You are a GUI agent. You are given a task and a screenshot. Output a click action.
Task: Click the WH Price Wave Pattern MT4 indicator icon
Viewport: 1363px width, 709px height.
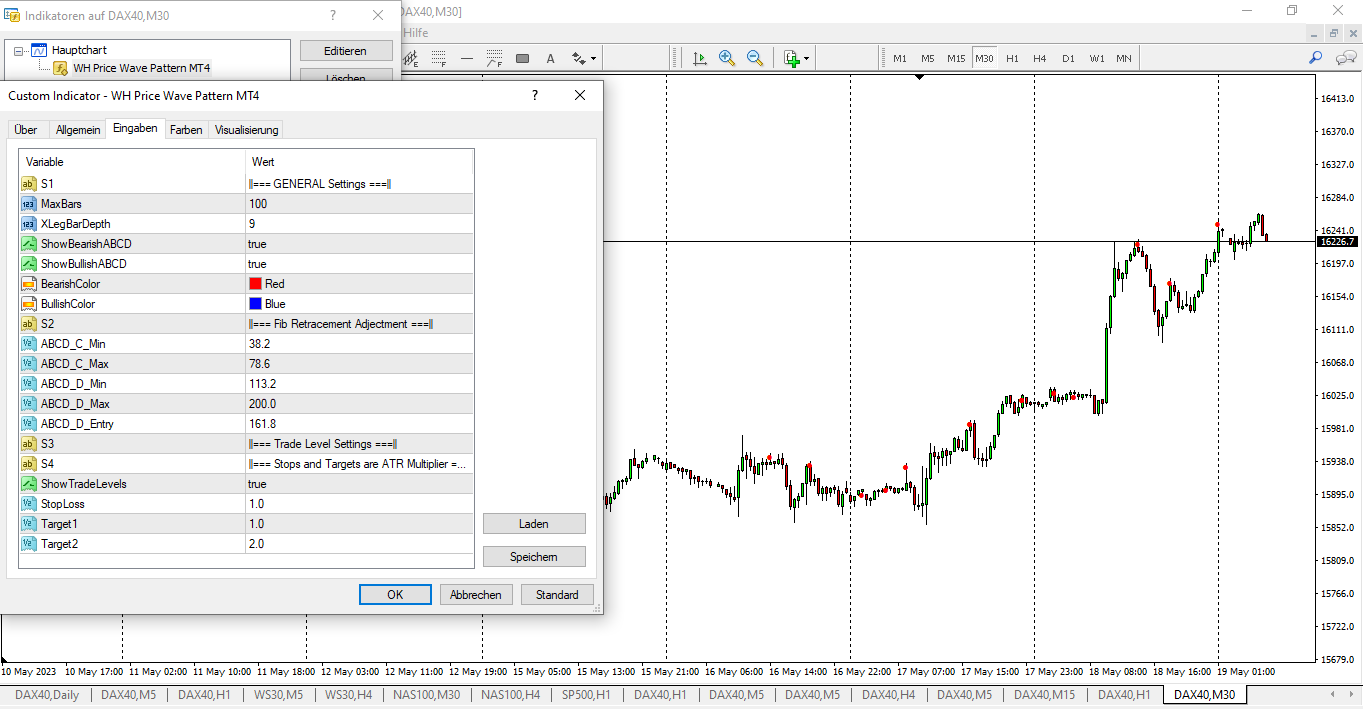pyautogui.click(x=60, y=68)
